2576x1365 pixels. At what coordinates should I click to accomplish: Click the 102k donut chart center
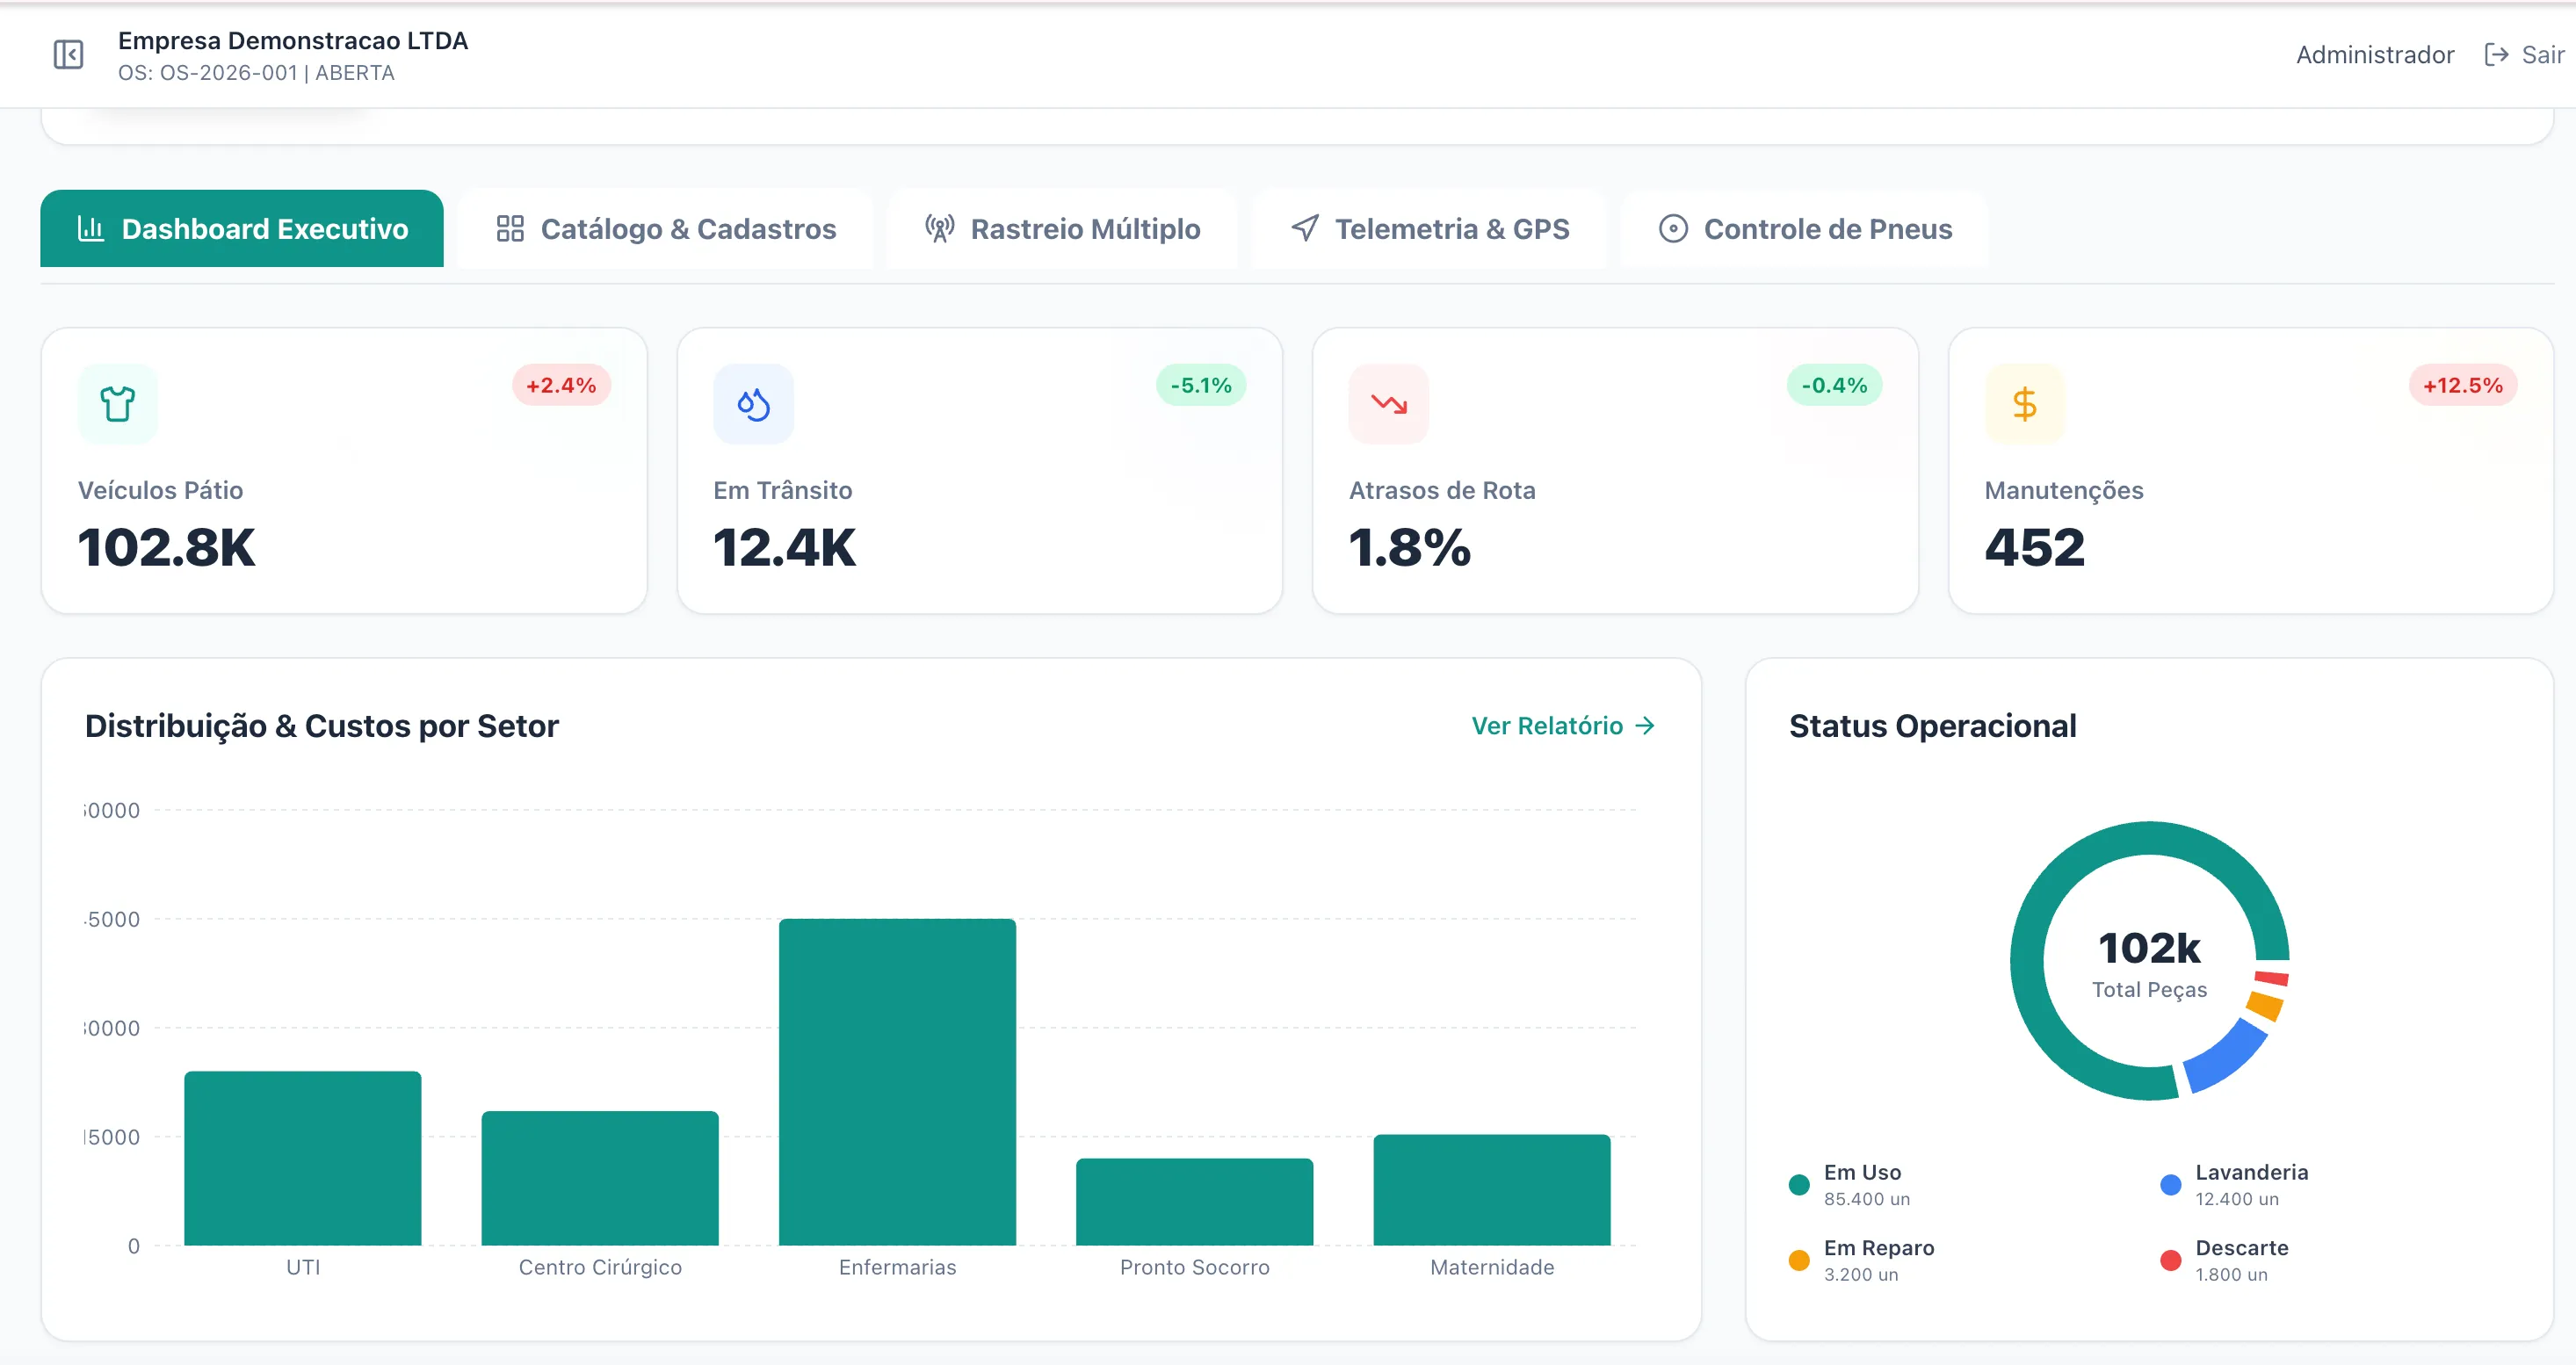pos(2149,962)
